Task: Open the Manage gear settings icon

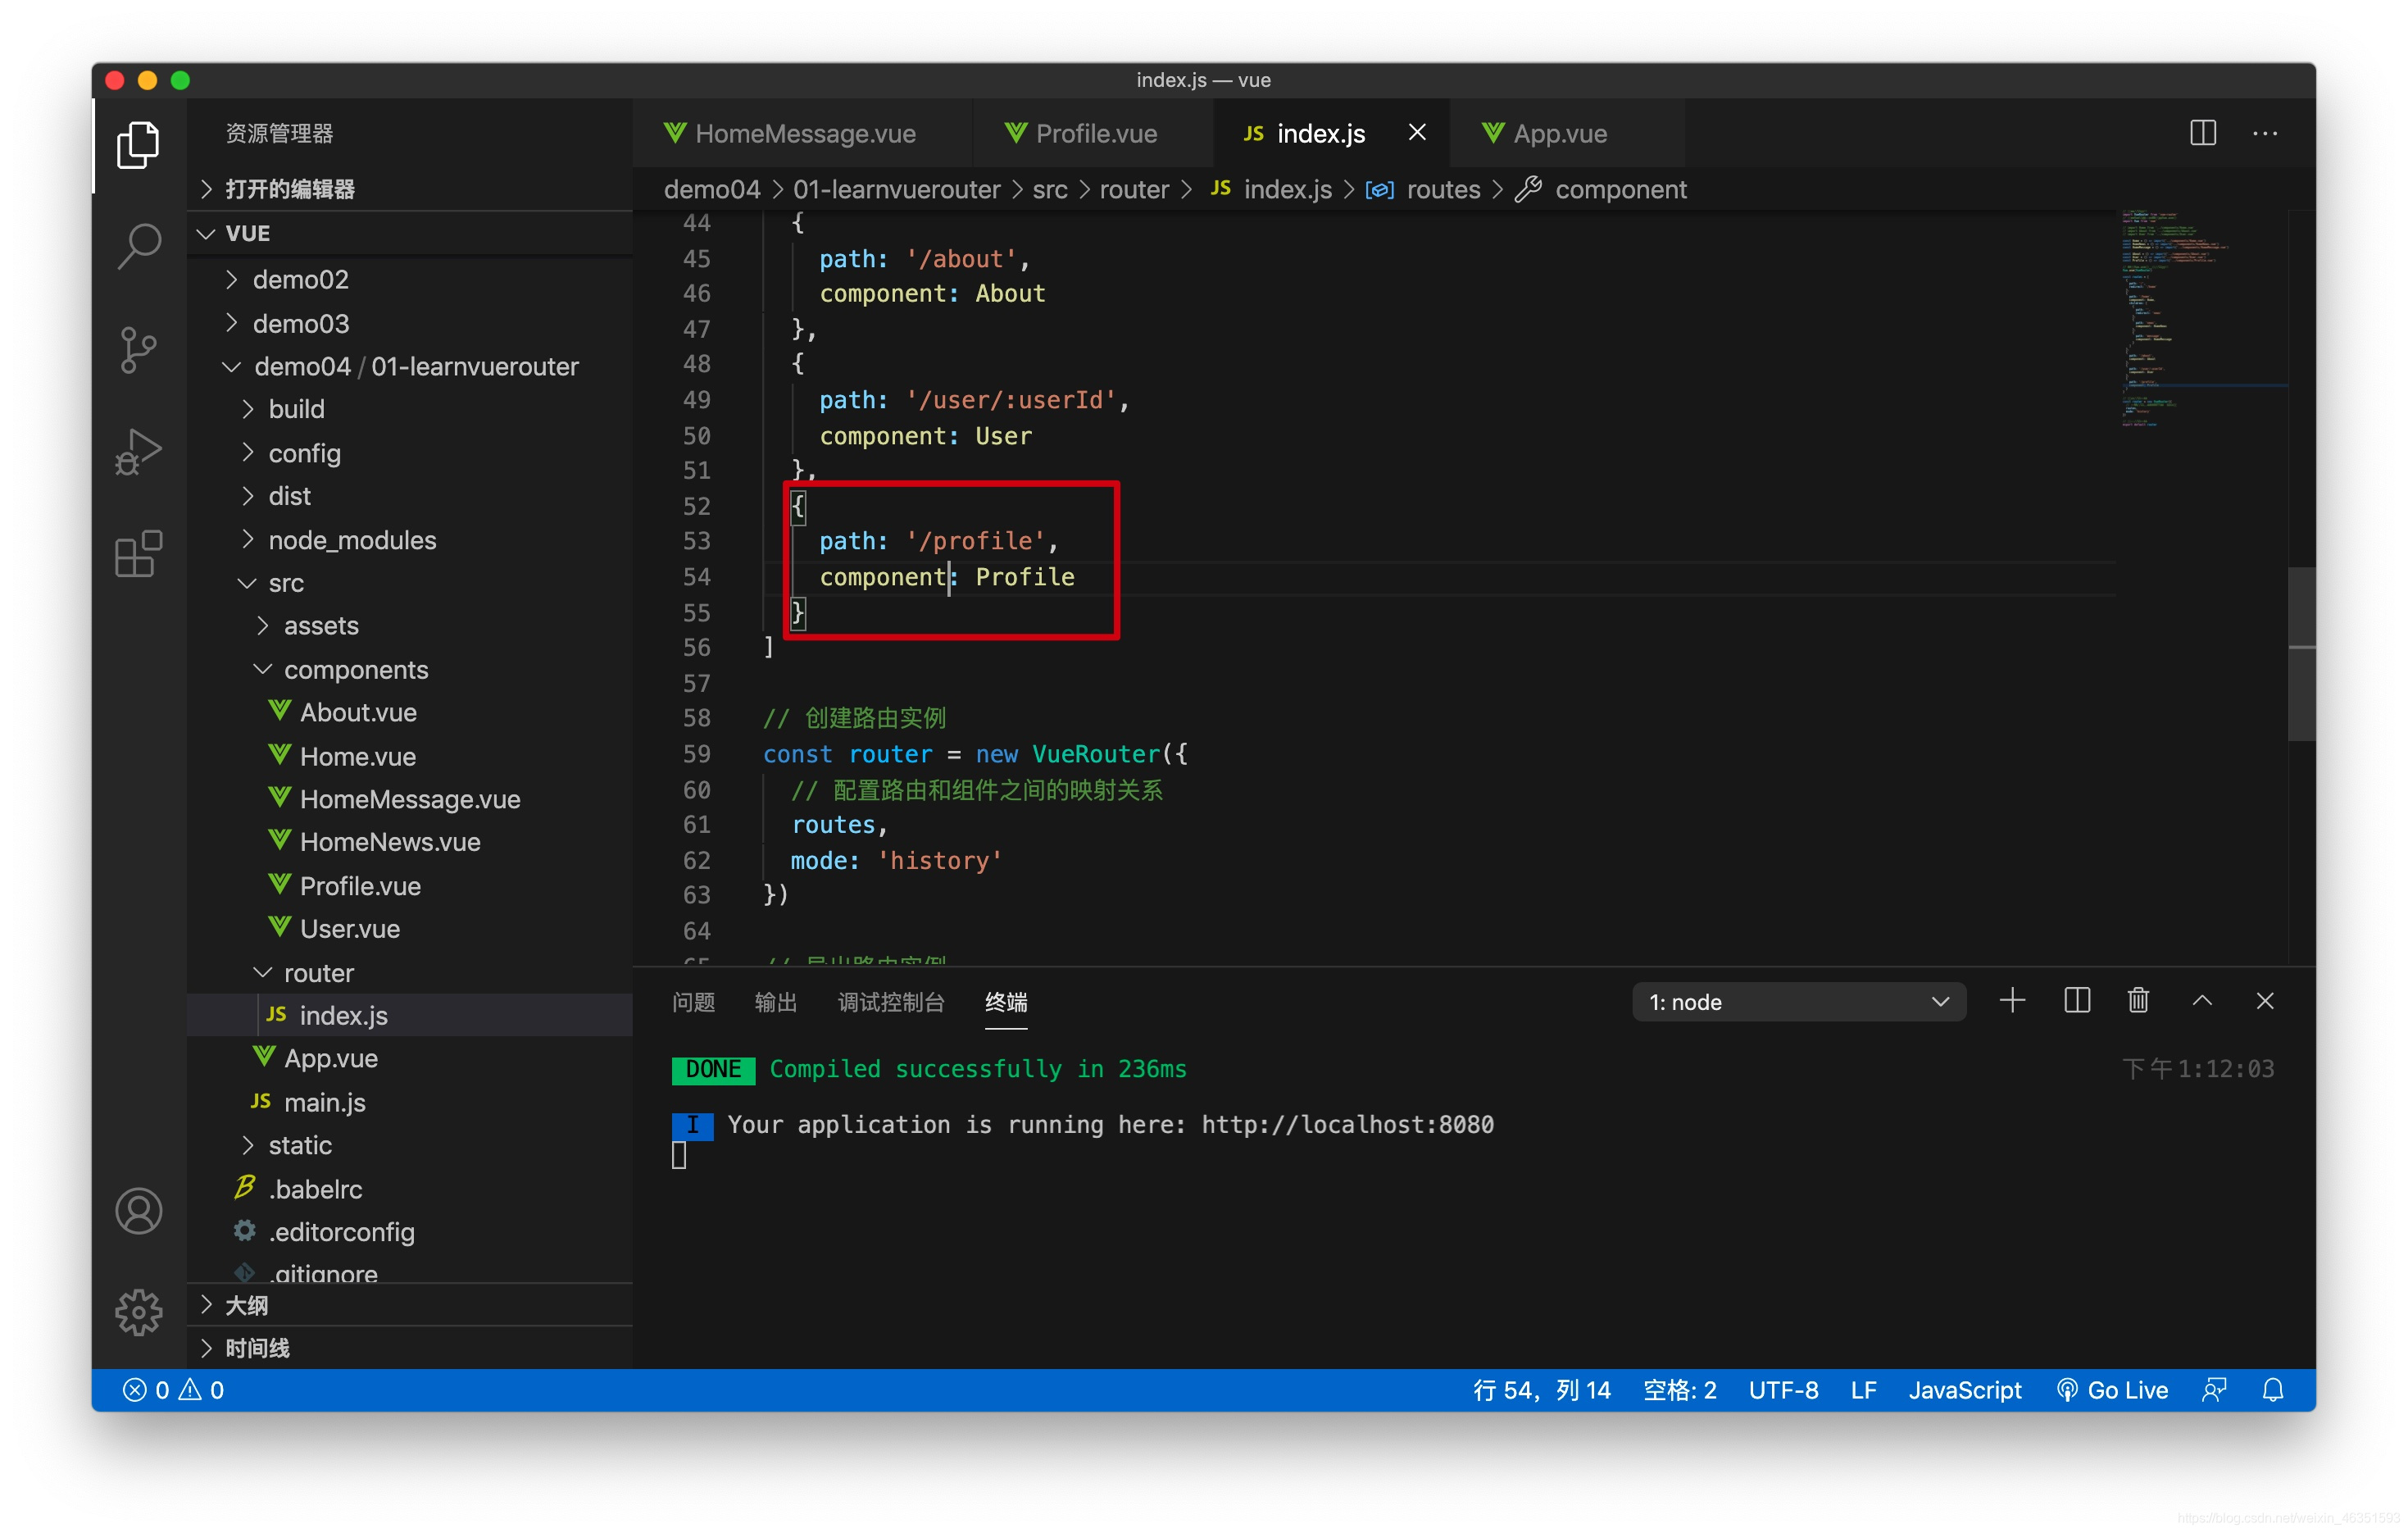Action: pos(138,1312)
